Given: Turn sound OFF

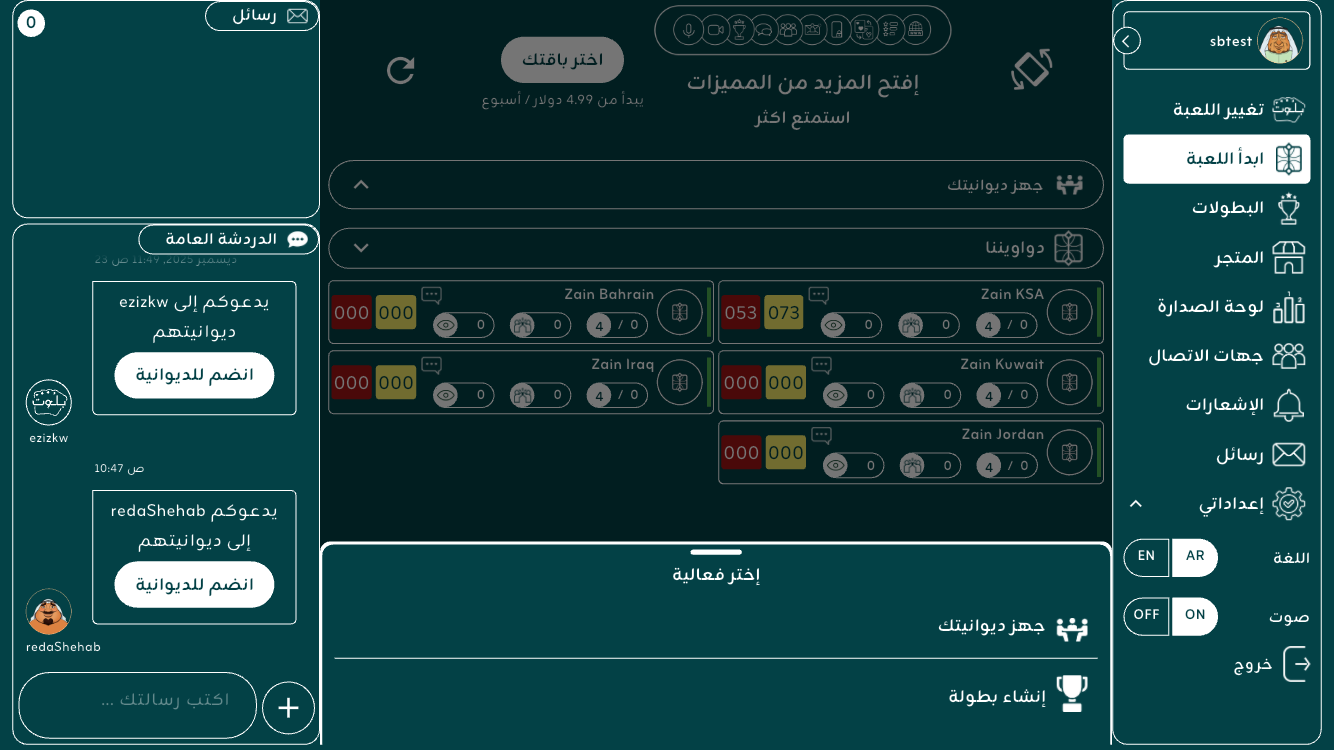Looking at the screenshot, I should [1146, 616].
